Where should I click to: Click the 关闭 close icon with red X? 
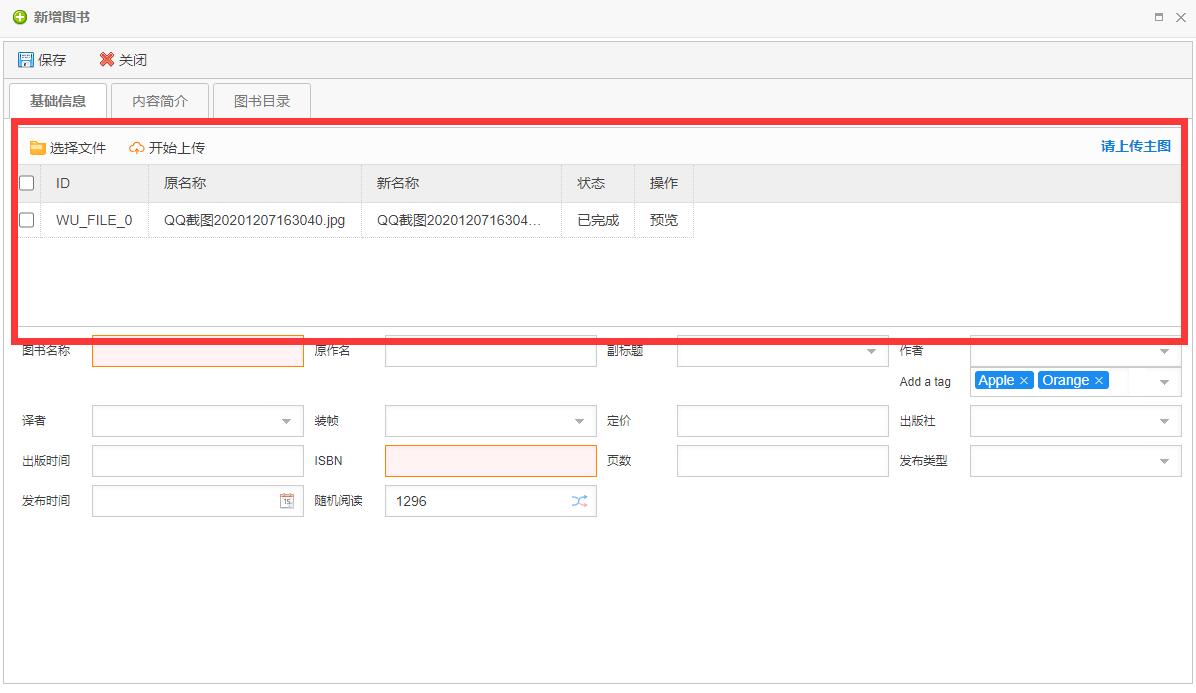tap(107, 59)
